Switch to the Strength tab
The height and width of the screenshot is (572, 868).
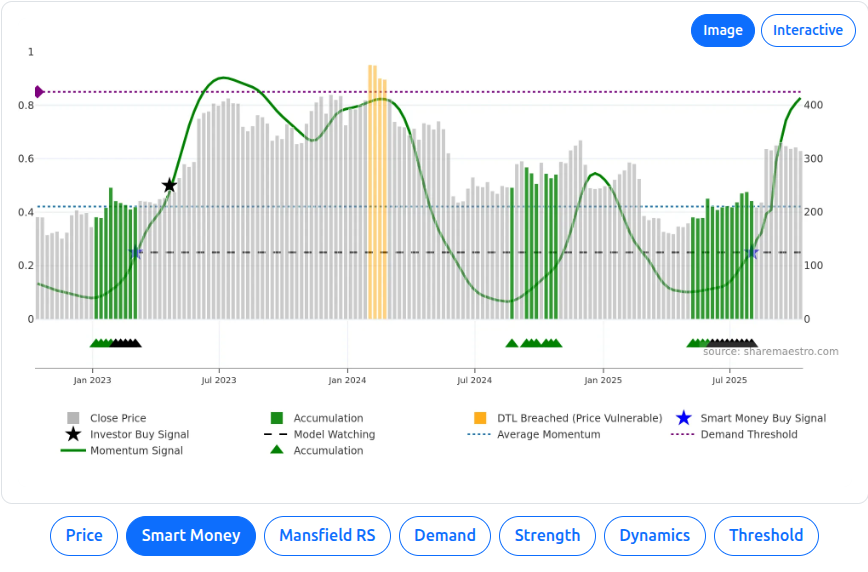coord(547,535)
